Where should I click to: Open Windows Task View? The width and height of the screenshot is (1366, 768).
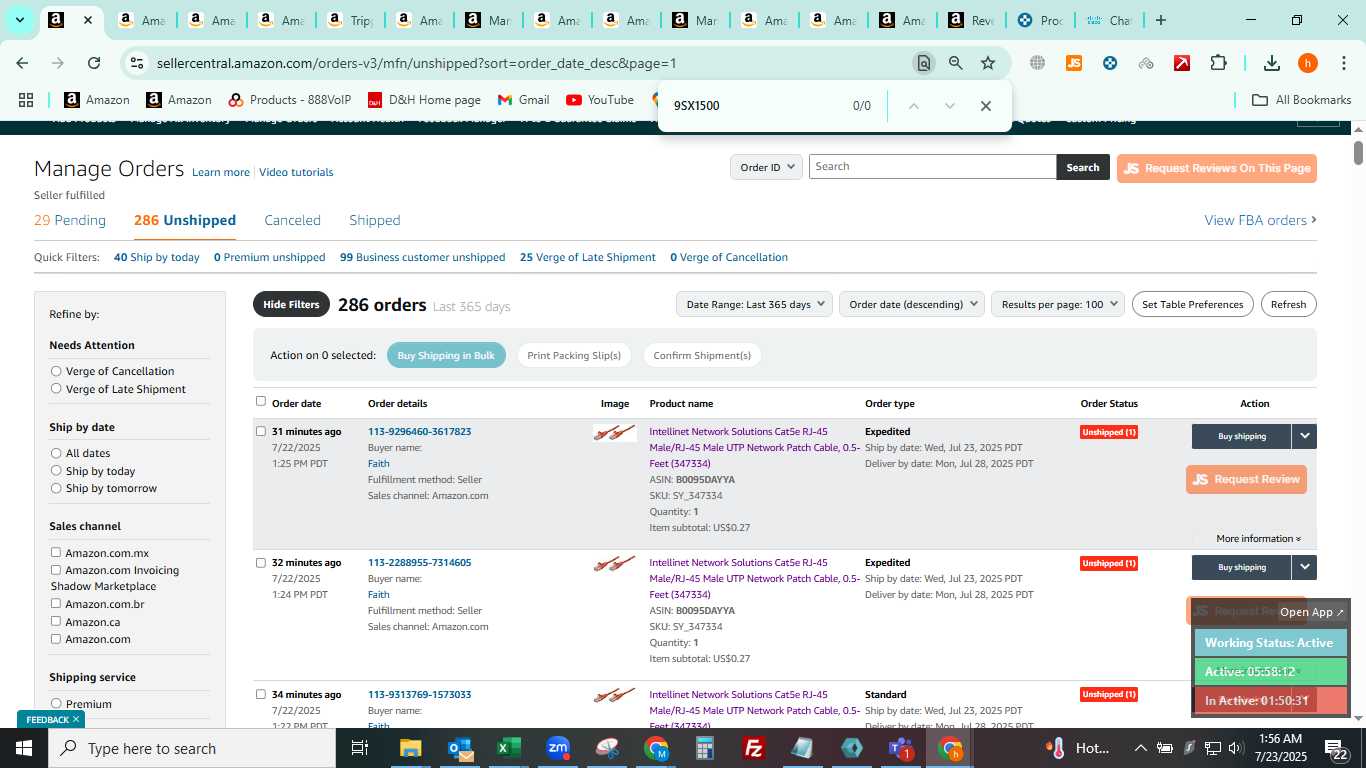pyautogui.click(x=360, y=748)
